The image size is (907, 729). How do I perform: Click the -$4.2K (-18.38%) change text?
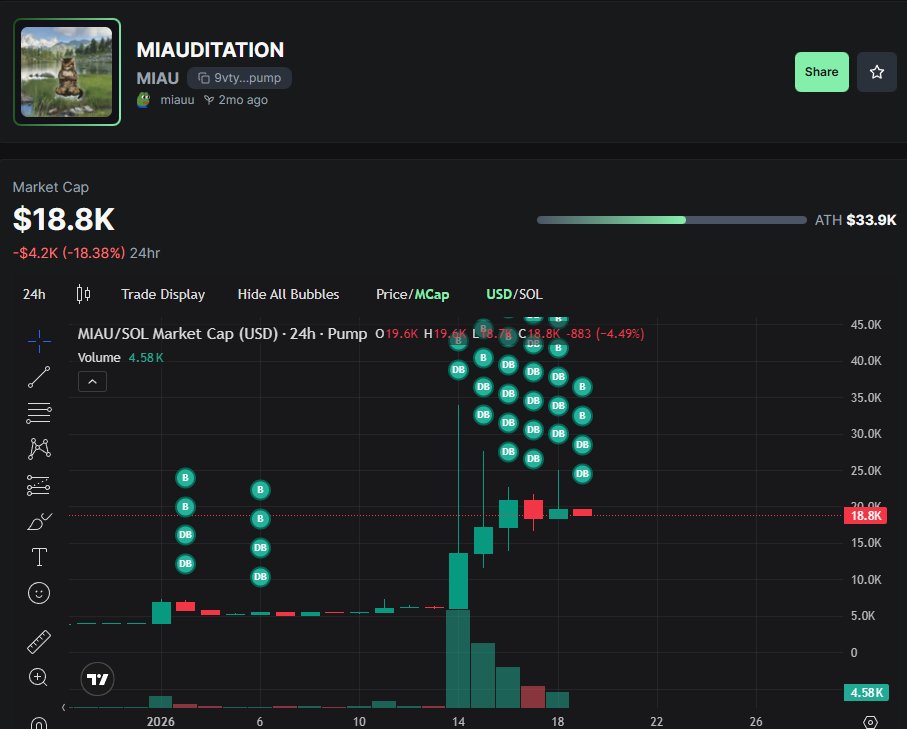tap(69, 253)
